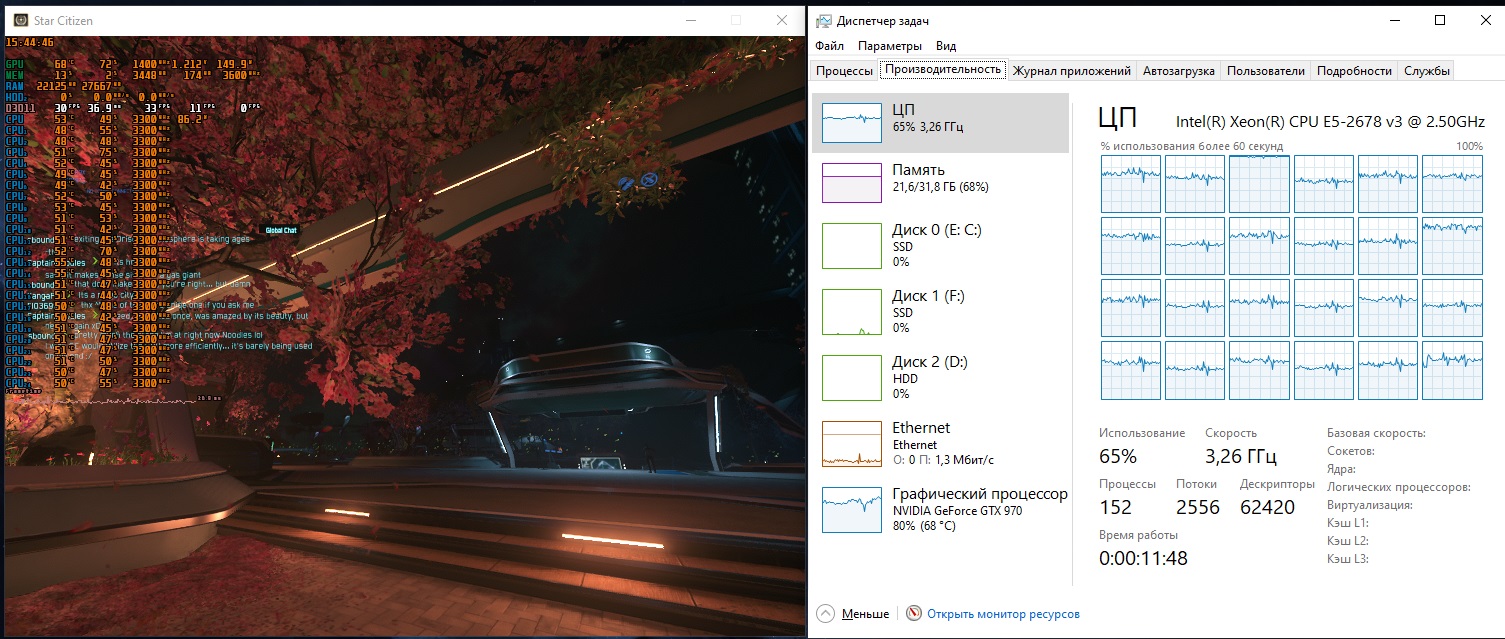
Task: Minimize the Star Citizen window
Action: [689, 20]
